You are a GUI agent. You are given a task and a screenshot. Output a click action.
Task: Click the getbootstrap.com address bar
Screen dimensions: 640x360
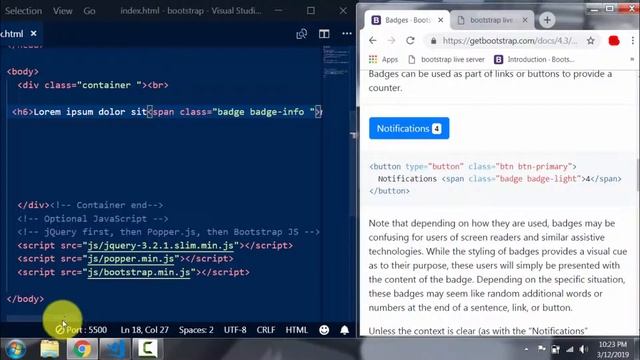click(x=510, y=40)
